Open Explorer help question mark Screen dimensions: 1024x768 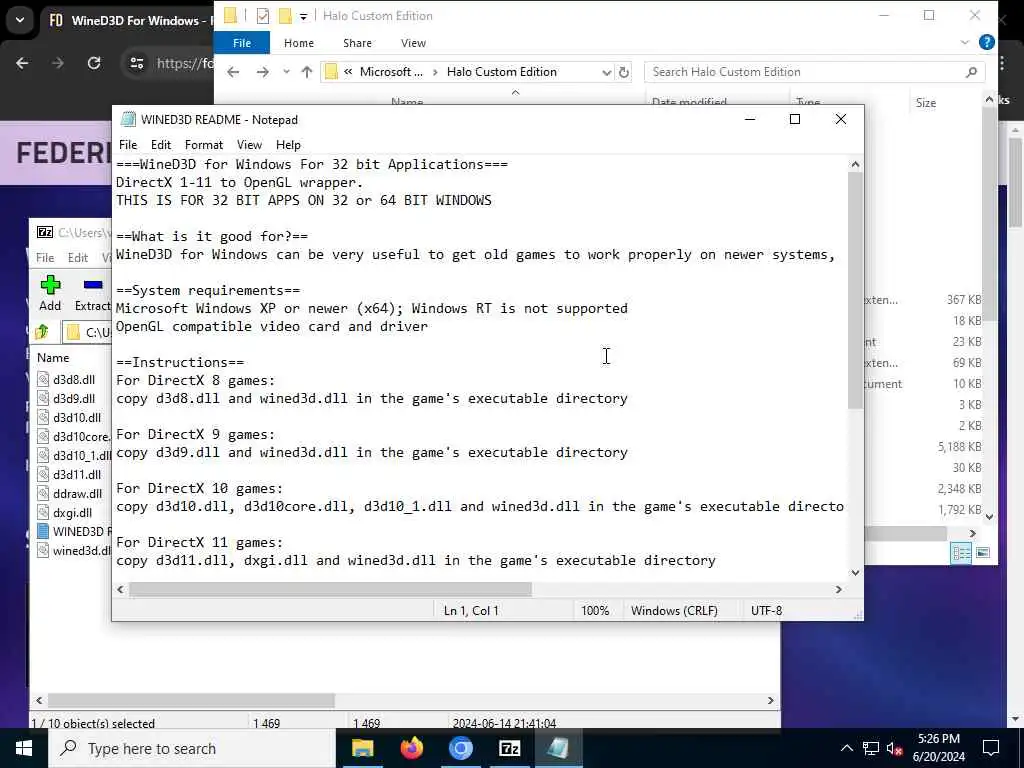tap(987, 42)
